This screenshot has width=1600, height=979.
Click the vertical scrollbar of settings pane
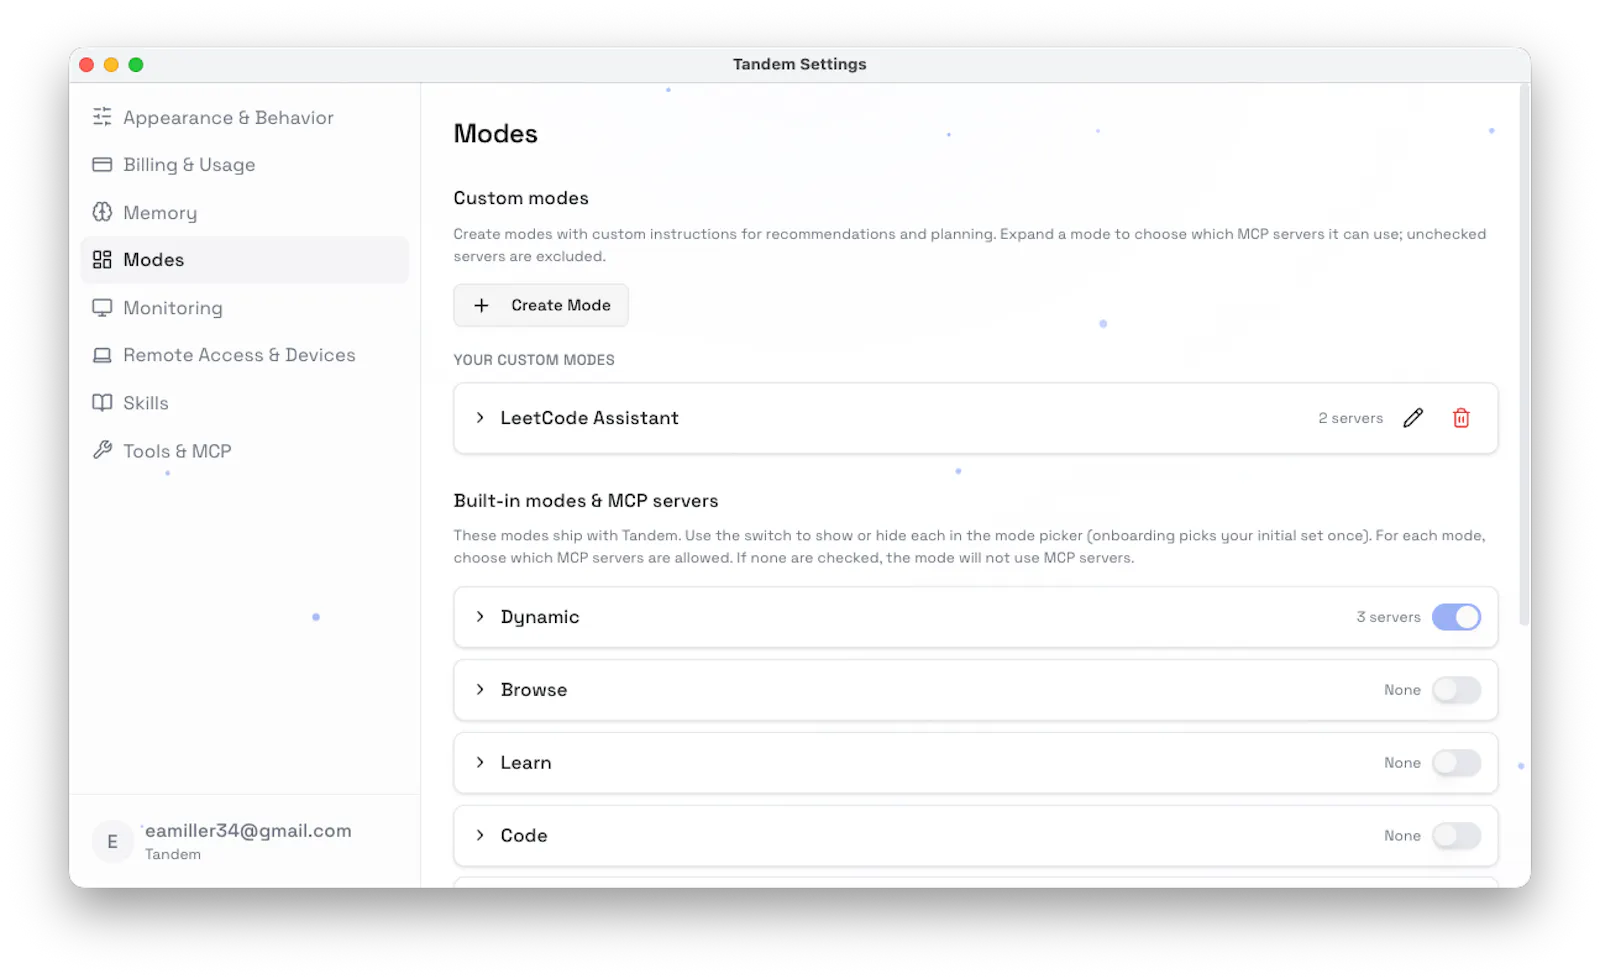tap(1524, 355)
